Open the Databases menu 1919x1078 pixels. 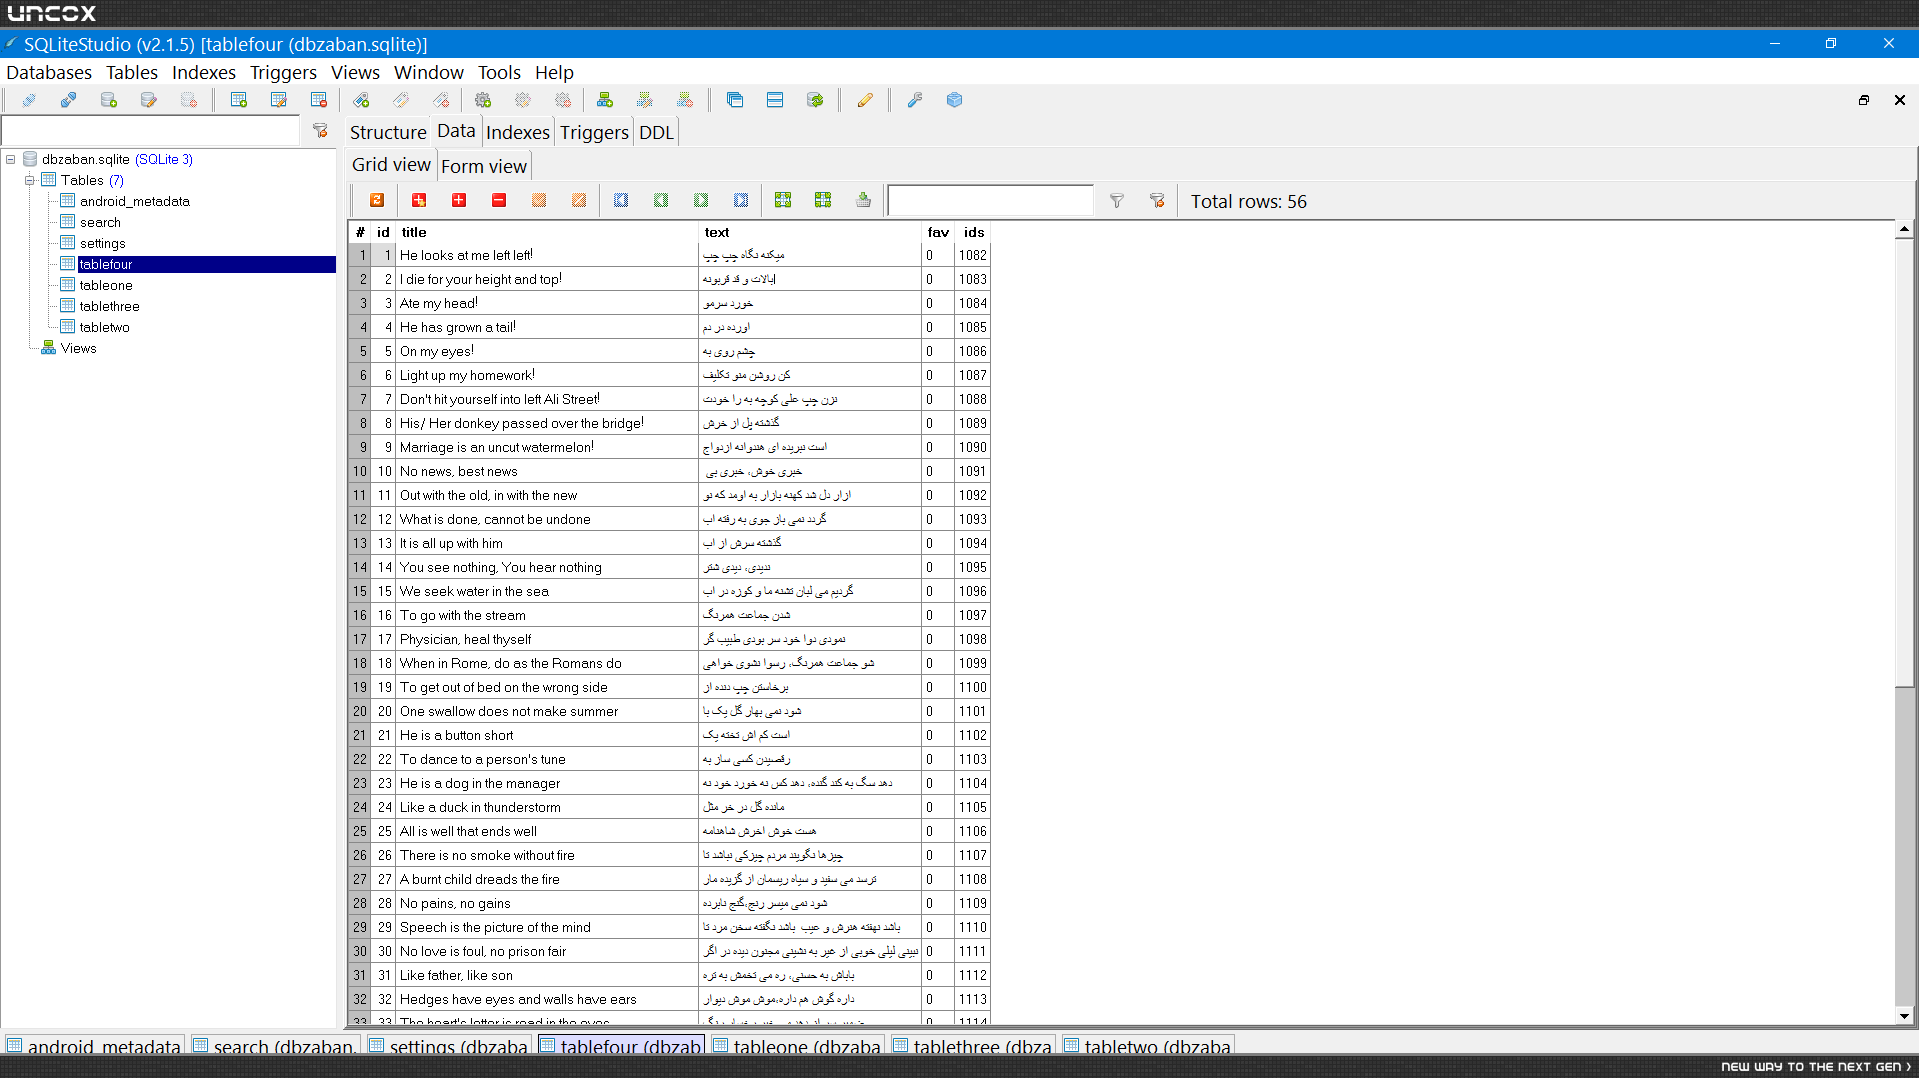49,72
